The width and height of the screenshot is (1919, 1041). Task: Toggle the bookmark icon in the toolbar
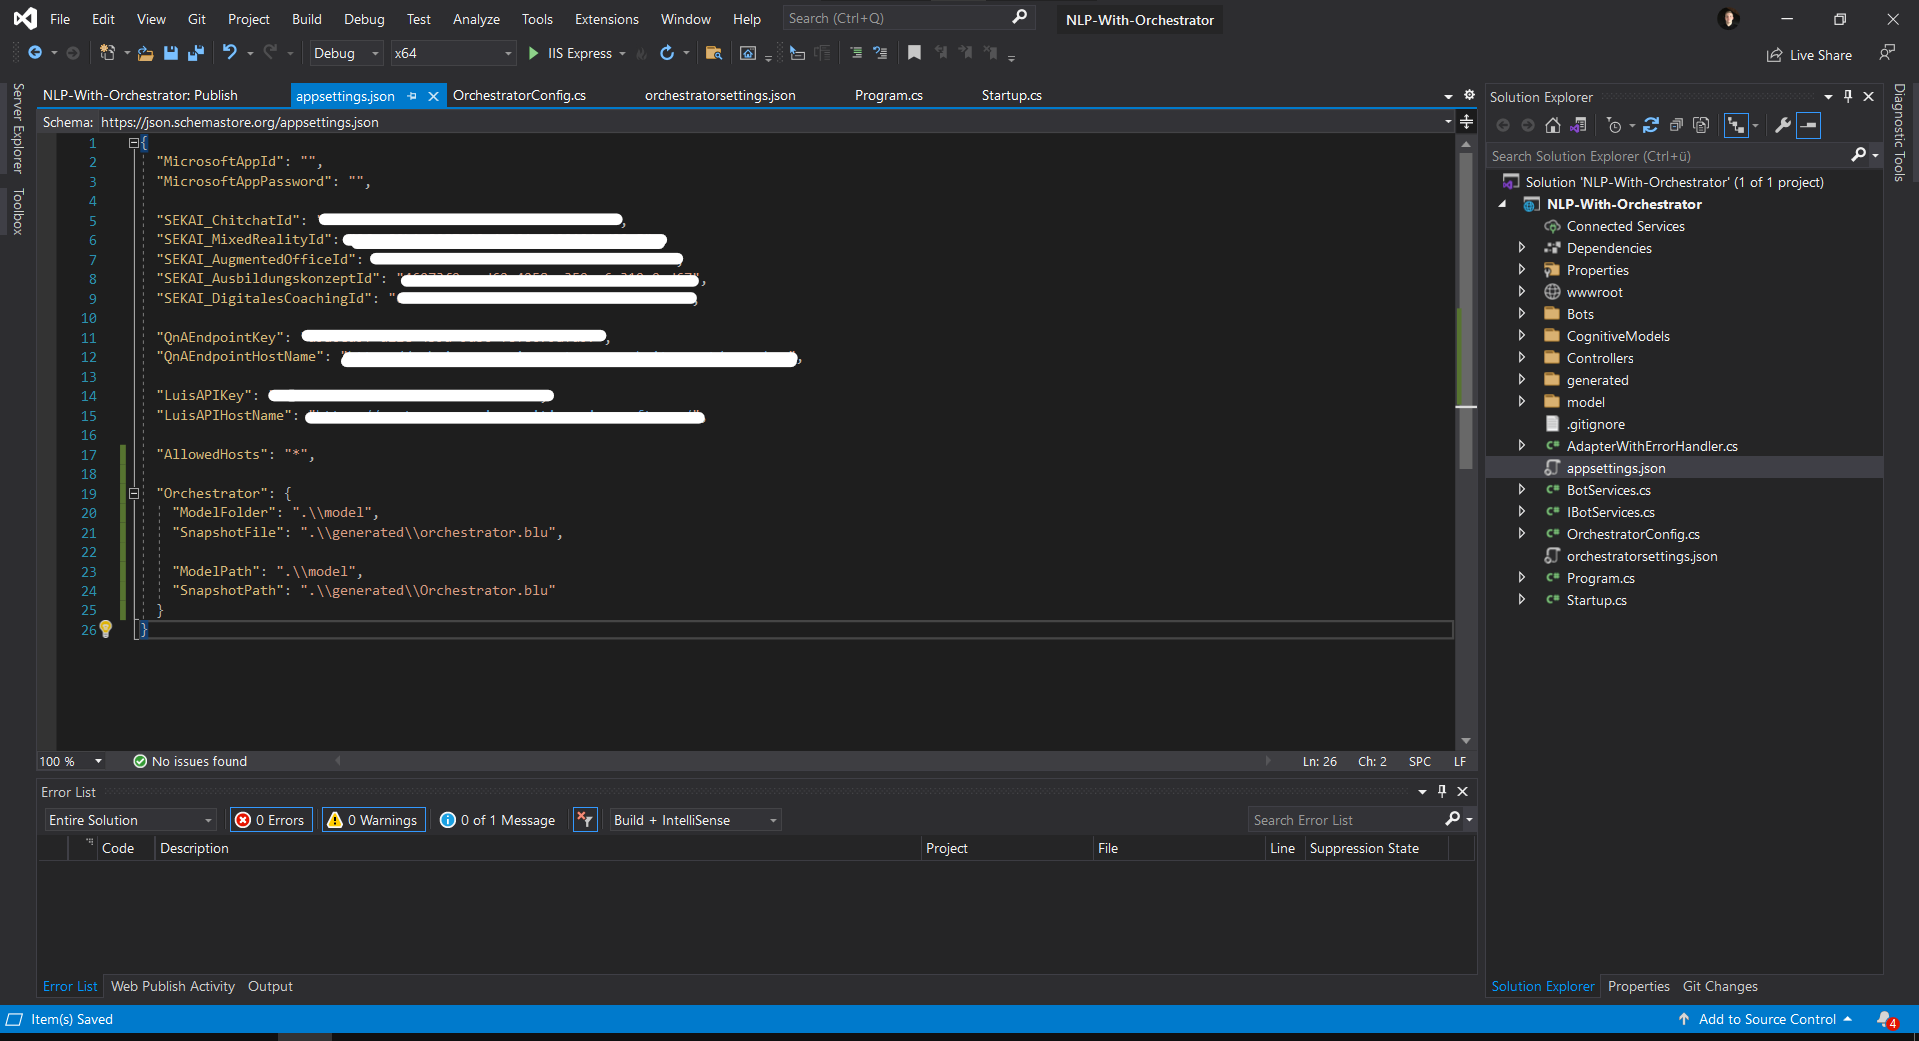point(914,53)
